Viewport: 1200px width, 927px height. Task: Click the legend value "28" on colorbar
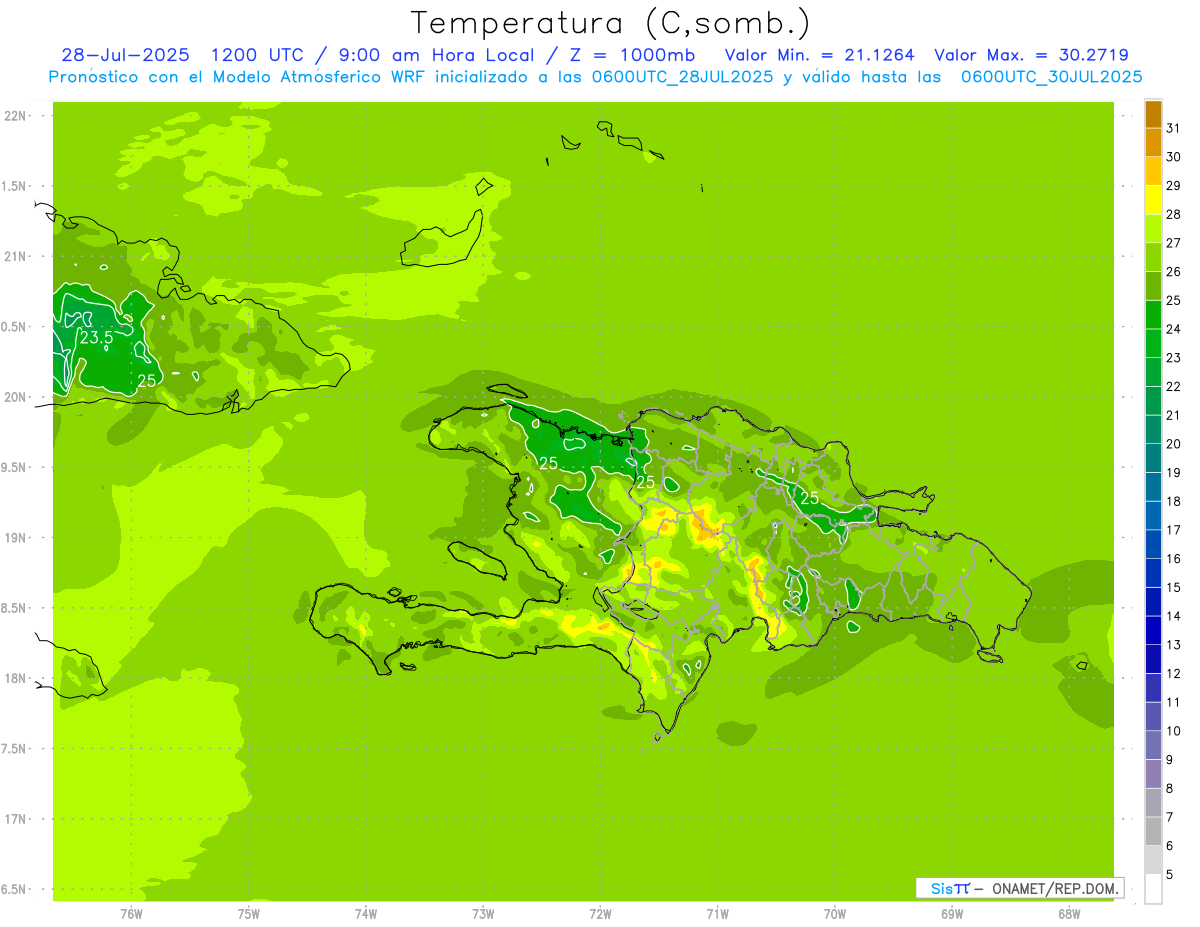coord(1173,214)
